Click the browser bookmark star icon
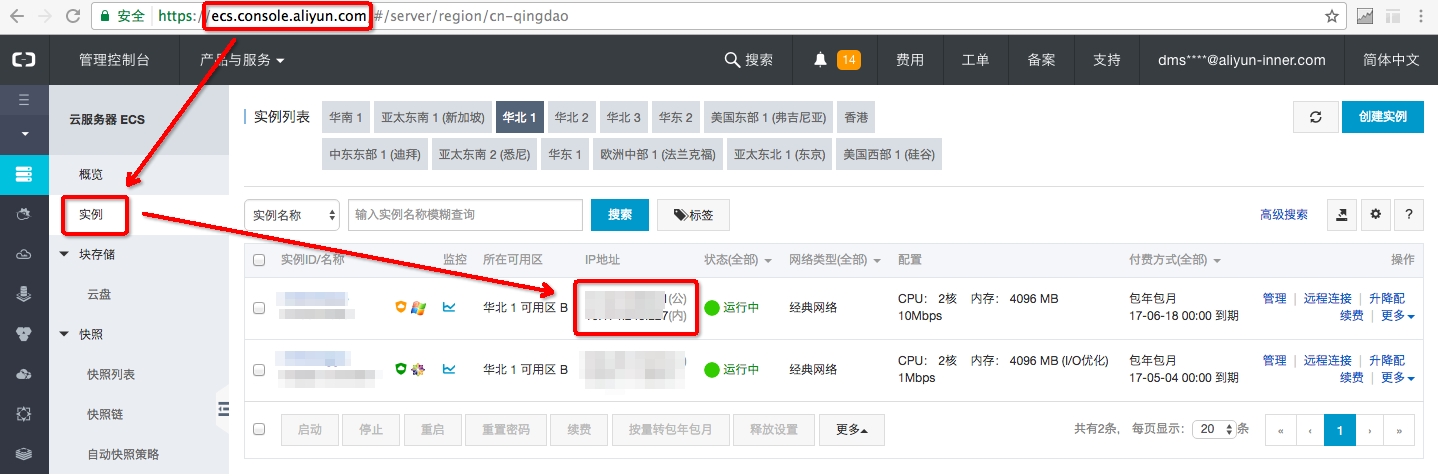This screenshot has width=1438, height=474. coord(1332,16)
